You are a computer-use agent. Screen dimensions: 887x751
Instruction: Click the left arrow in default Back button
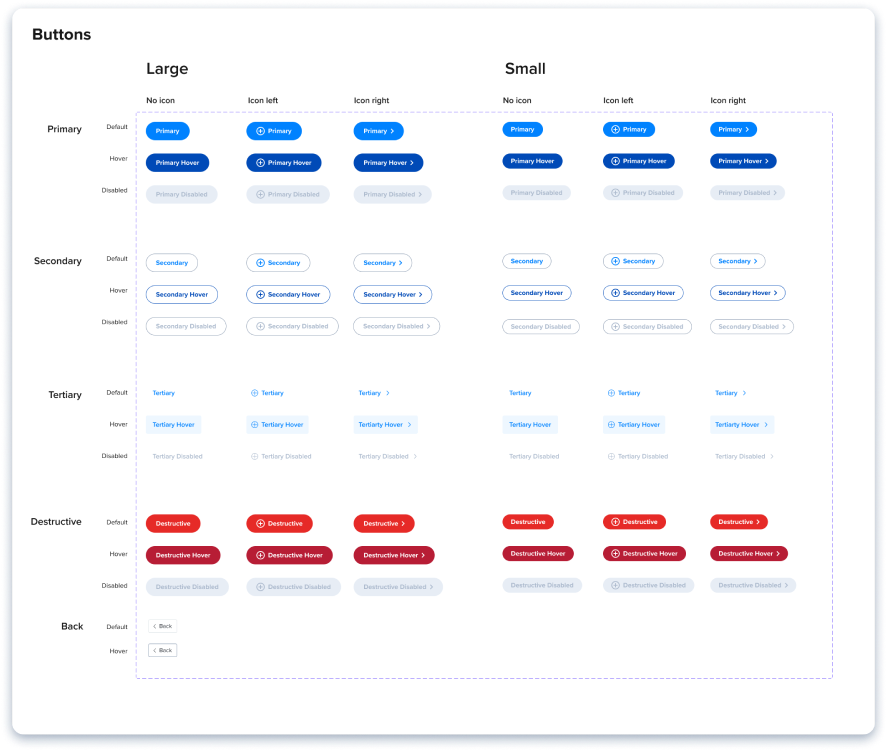click(154, 626)
